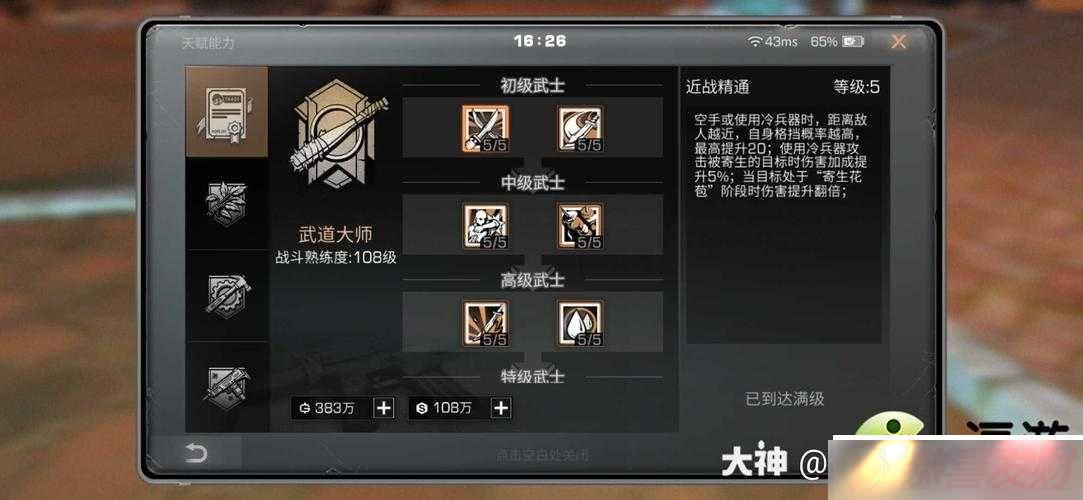Open the gear and hammer talent tab
The height and width of the screenshot is (500, 1083).
(227, 296)
